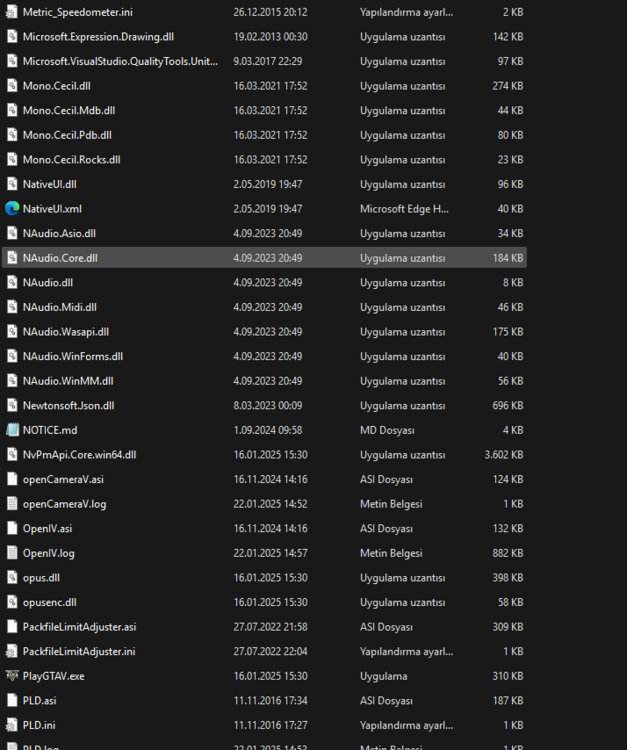This screenshot has width=627, height=750.
Task: Click 'Metin Belgesi' type of OpenIV.log
Action: [391, 553]
